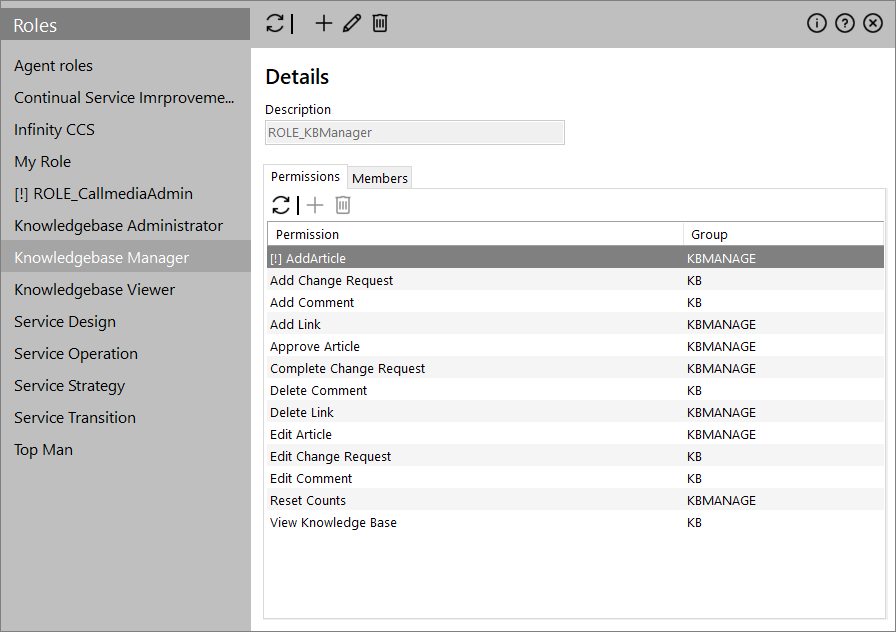Select the Edit Comment permission
The image size is (896, 632).
click(575, 478)
